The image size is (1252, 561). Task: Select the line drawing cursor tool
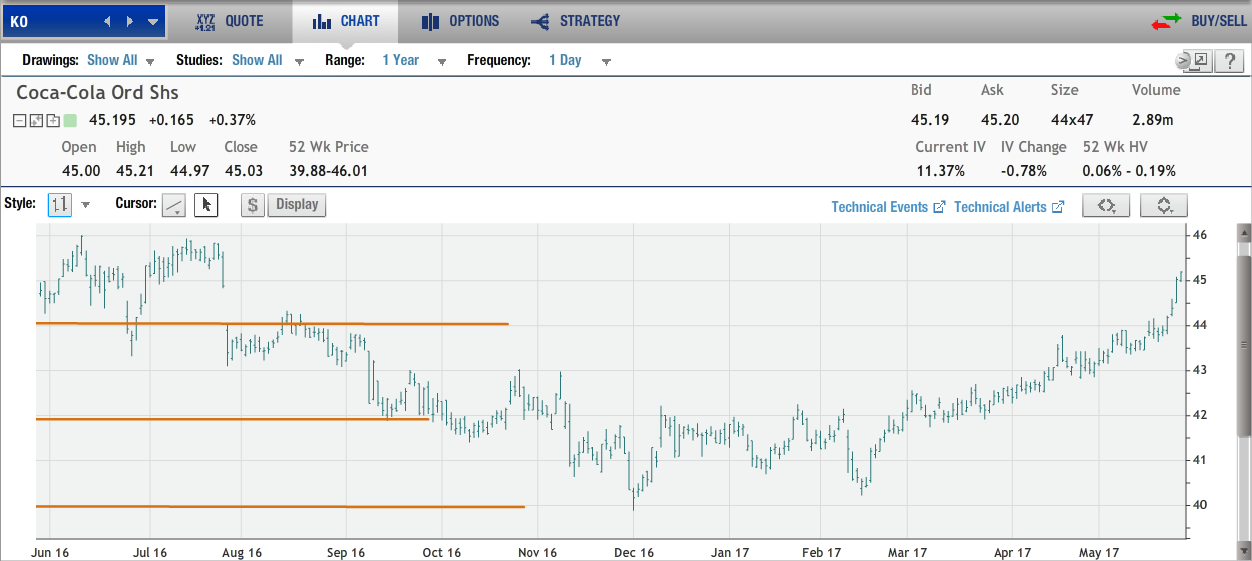coord(174,205)
